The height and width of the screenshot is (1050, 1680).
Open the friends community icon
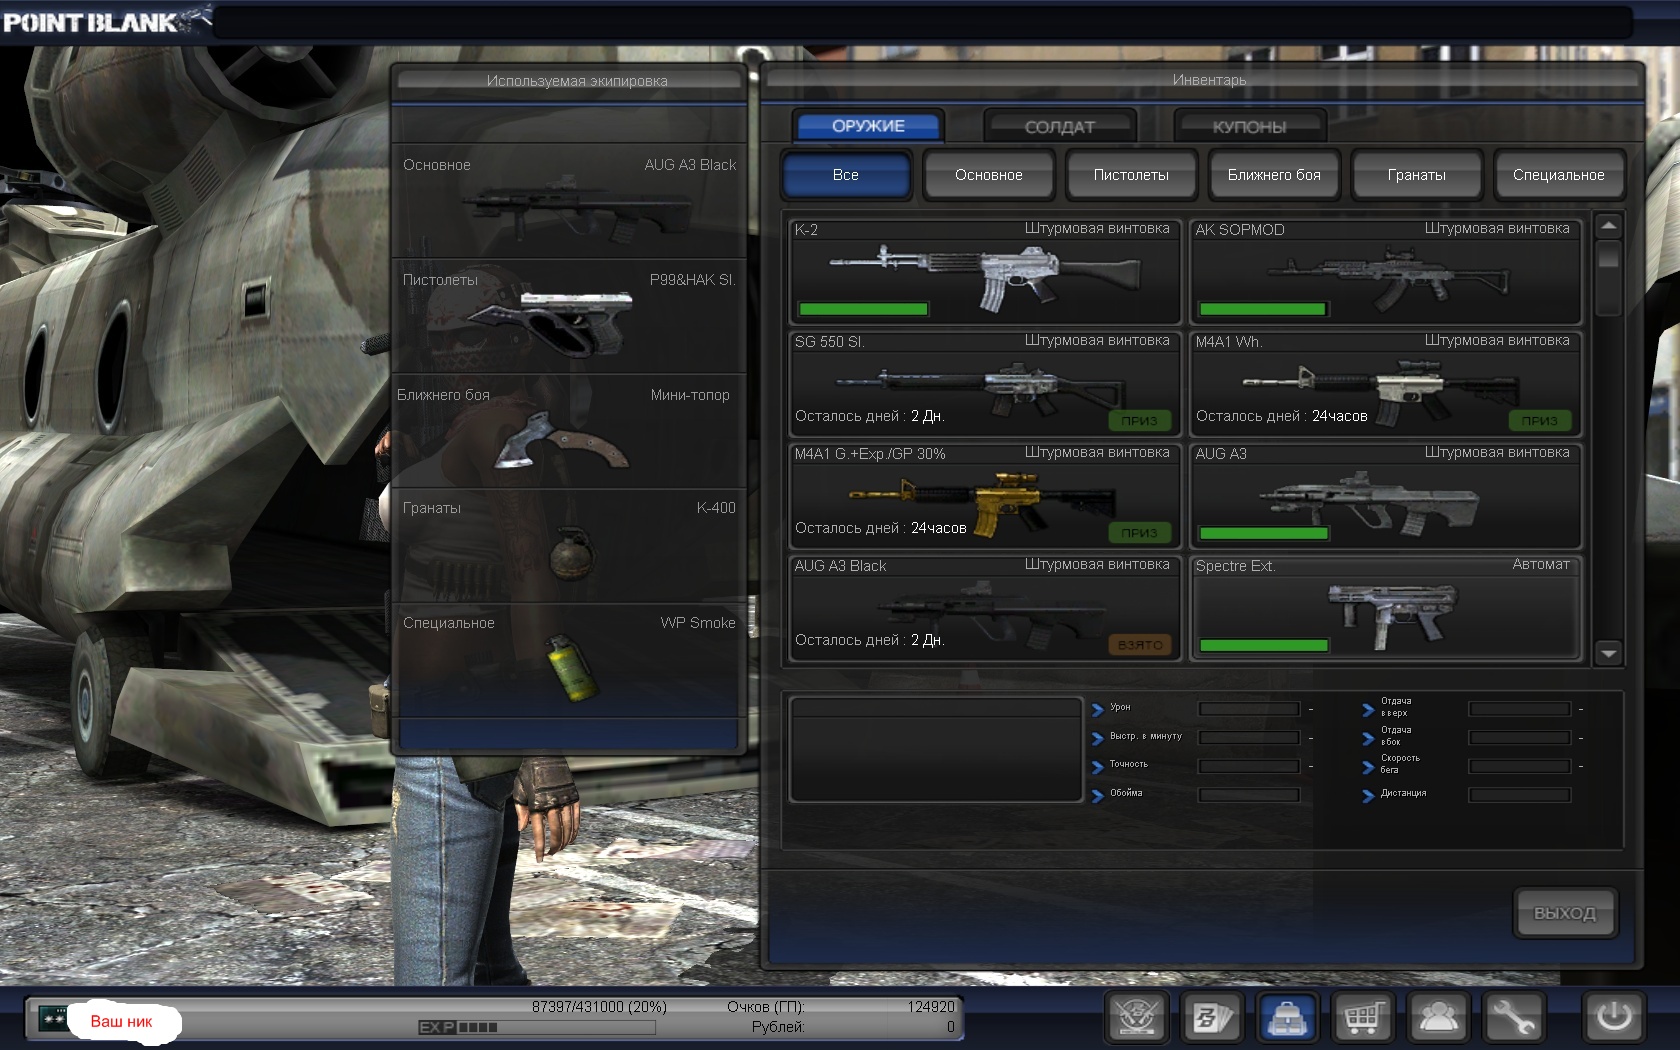point(1438,1018)
